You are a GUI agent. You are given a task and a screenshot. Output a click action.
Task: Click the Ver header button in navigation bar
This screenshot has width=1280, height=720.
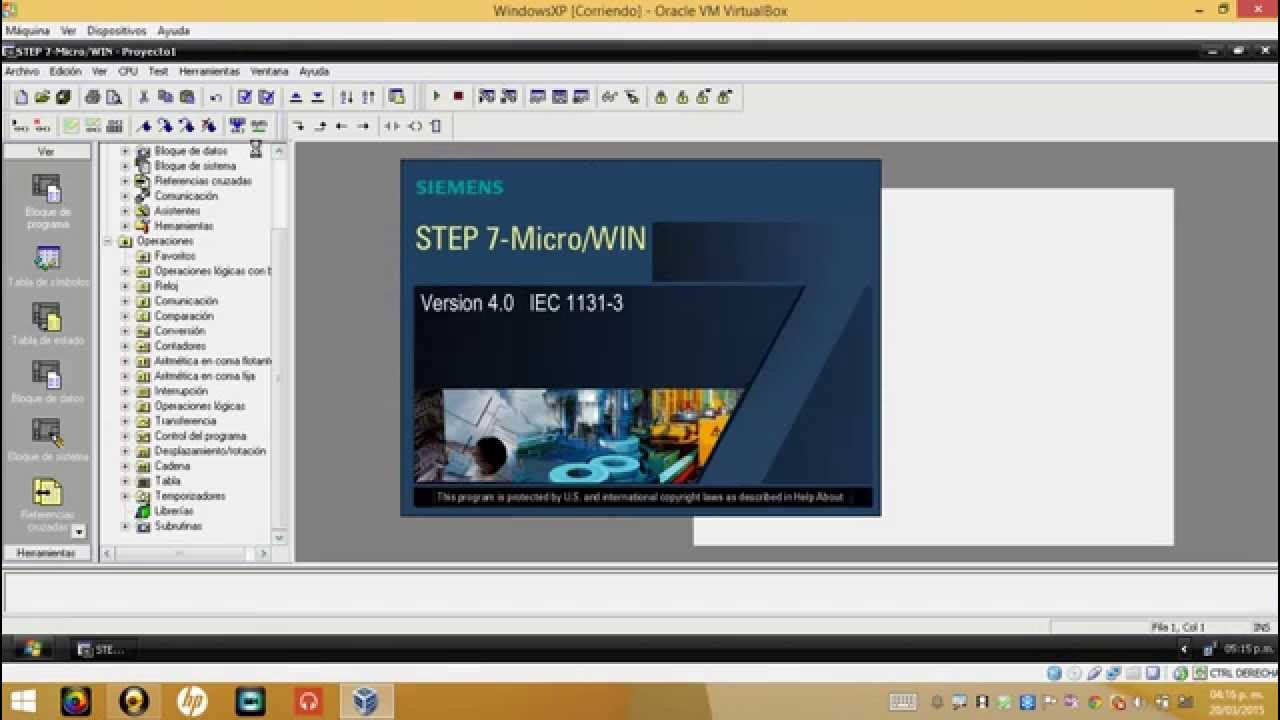click(x=46, y=152)
